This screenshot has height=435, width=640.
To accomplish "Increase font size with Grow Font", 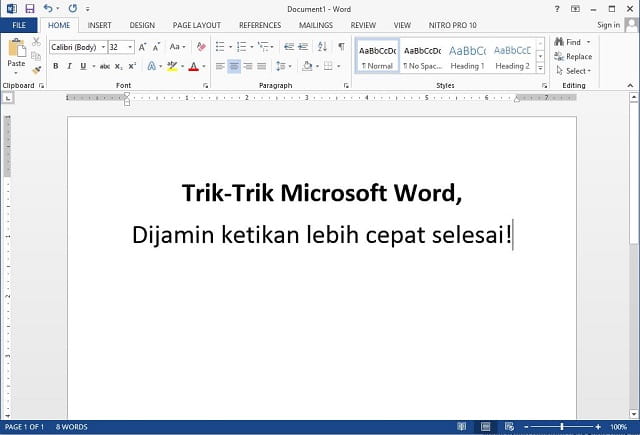I will pos(142,47).
